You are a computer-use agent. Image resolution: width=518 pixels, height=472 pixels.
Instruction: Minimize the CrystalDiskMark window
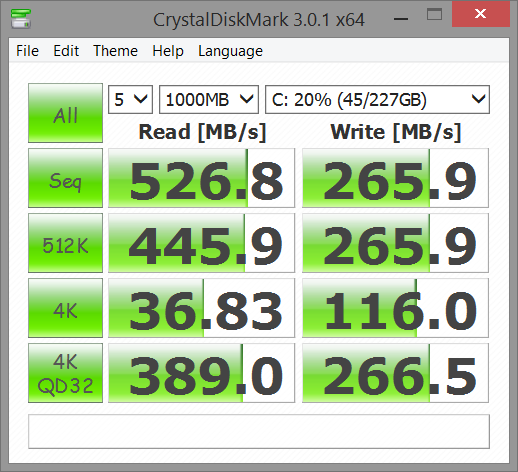tap(401, 19)
